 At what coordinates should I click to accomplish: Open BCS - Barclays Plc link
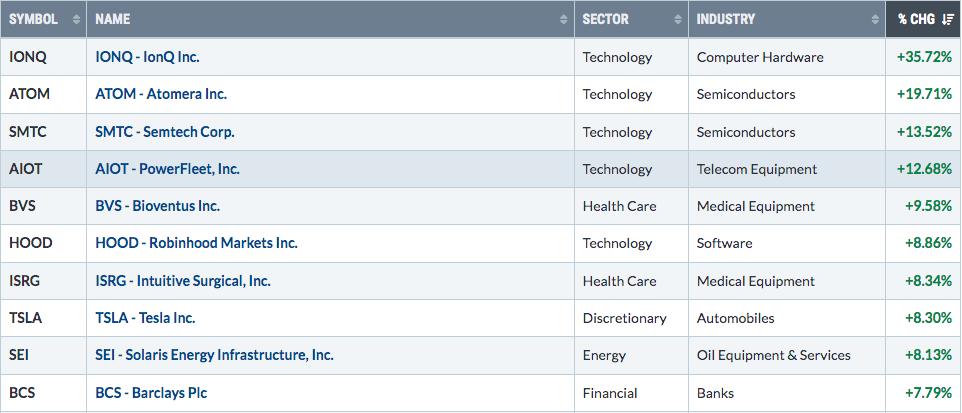(151, 393)
